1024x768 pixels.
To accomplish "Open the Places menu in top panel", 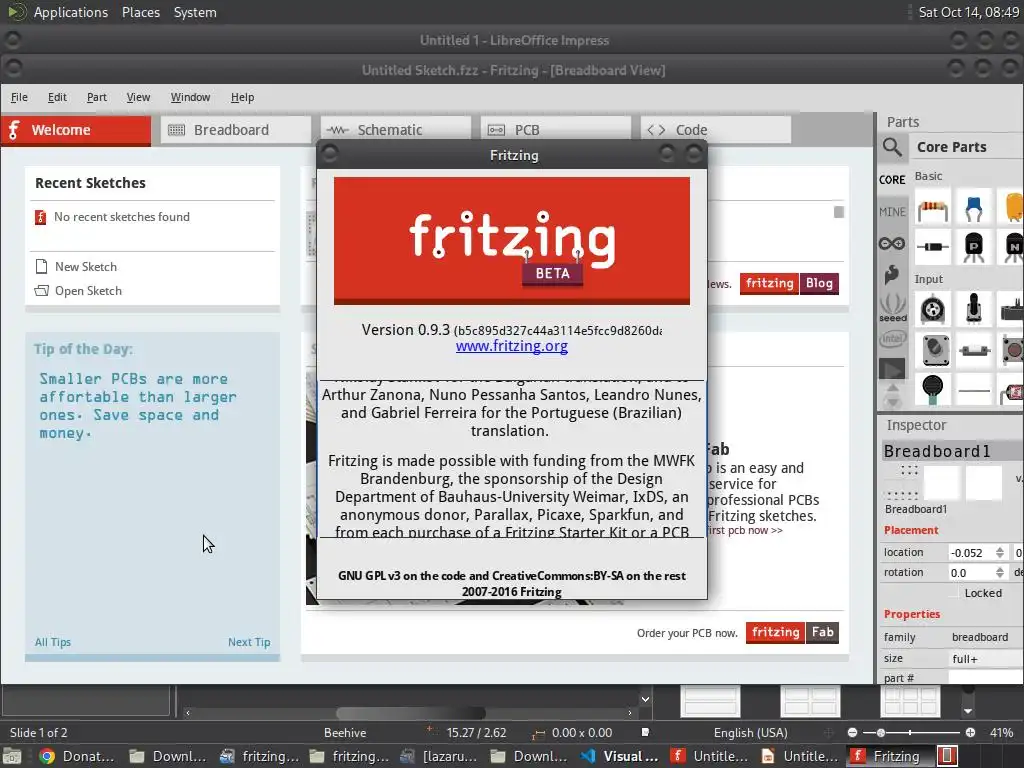I will click(x=140, y=12).
